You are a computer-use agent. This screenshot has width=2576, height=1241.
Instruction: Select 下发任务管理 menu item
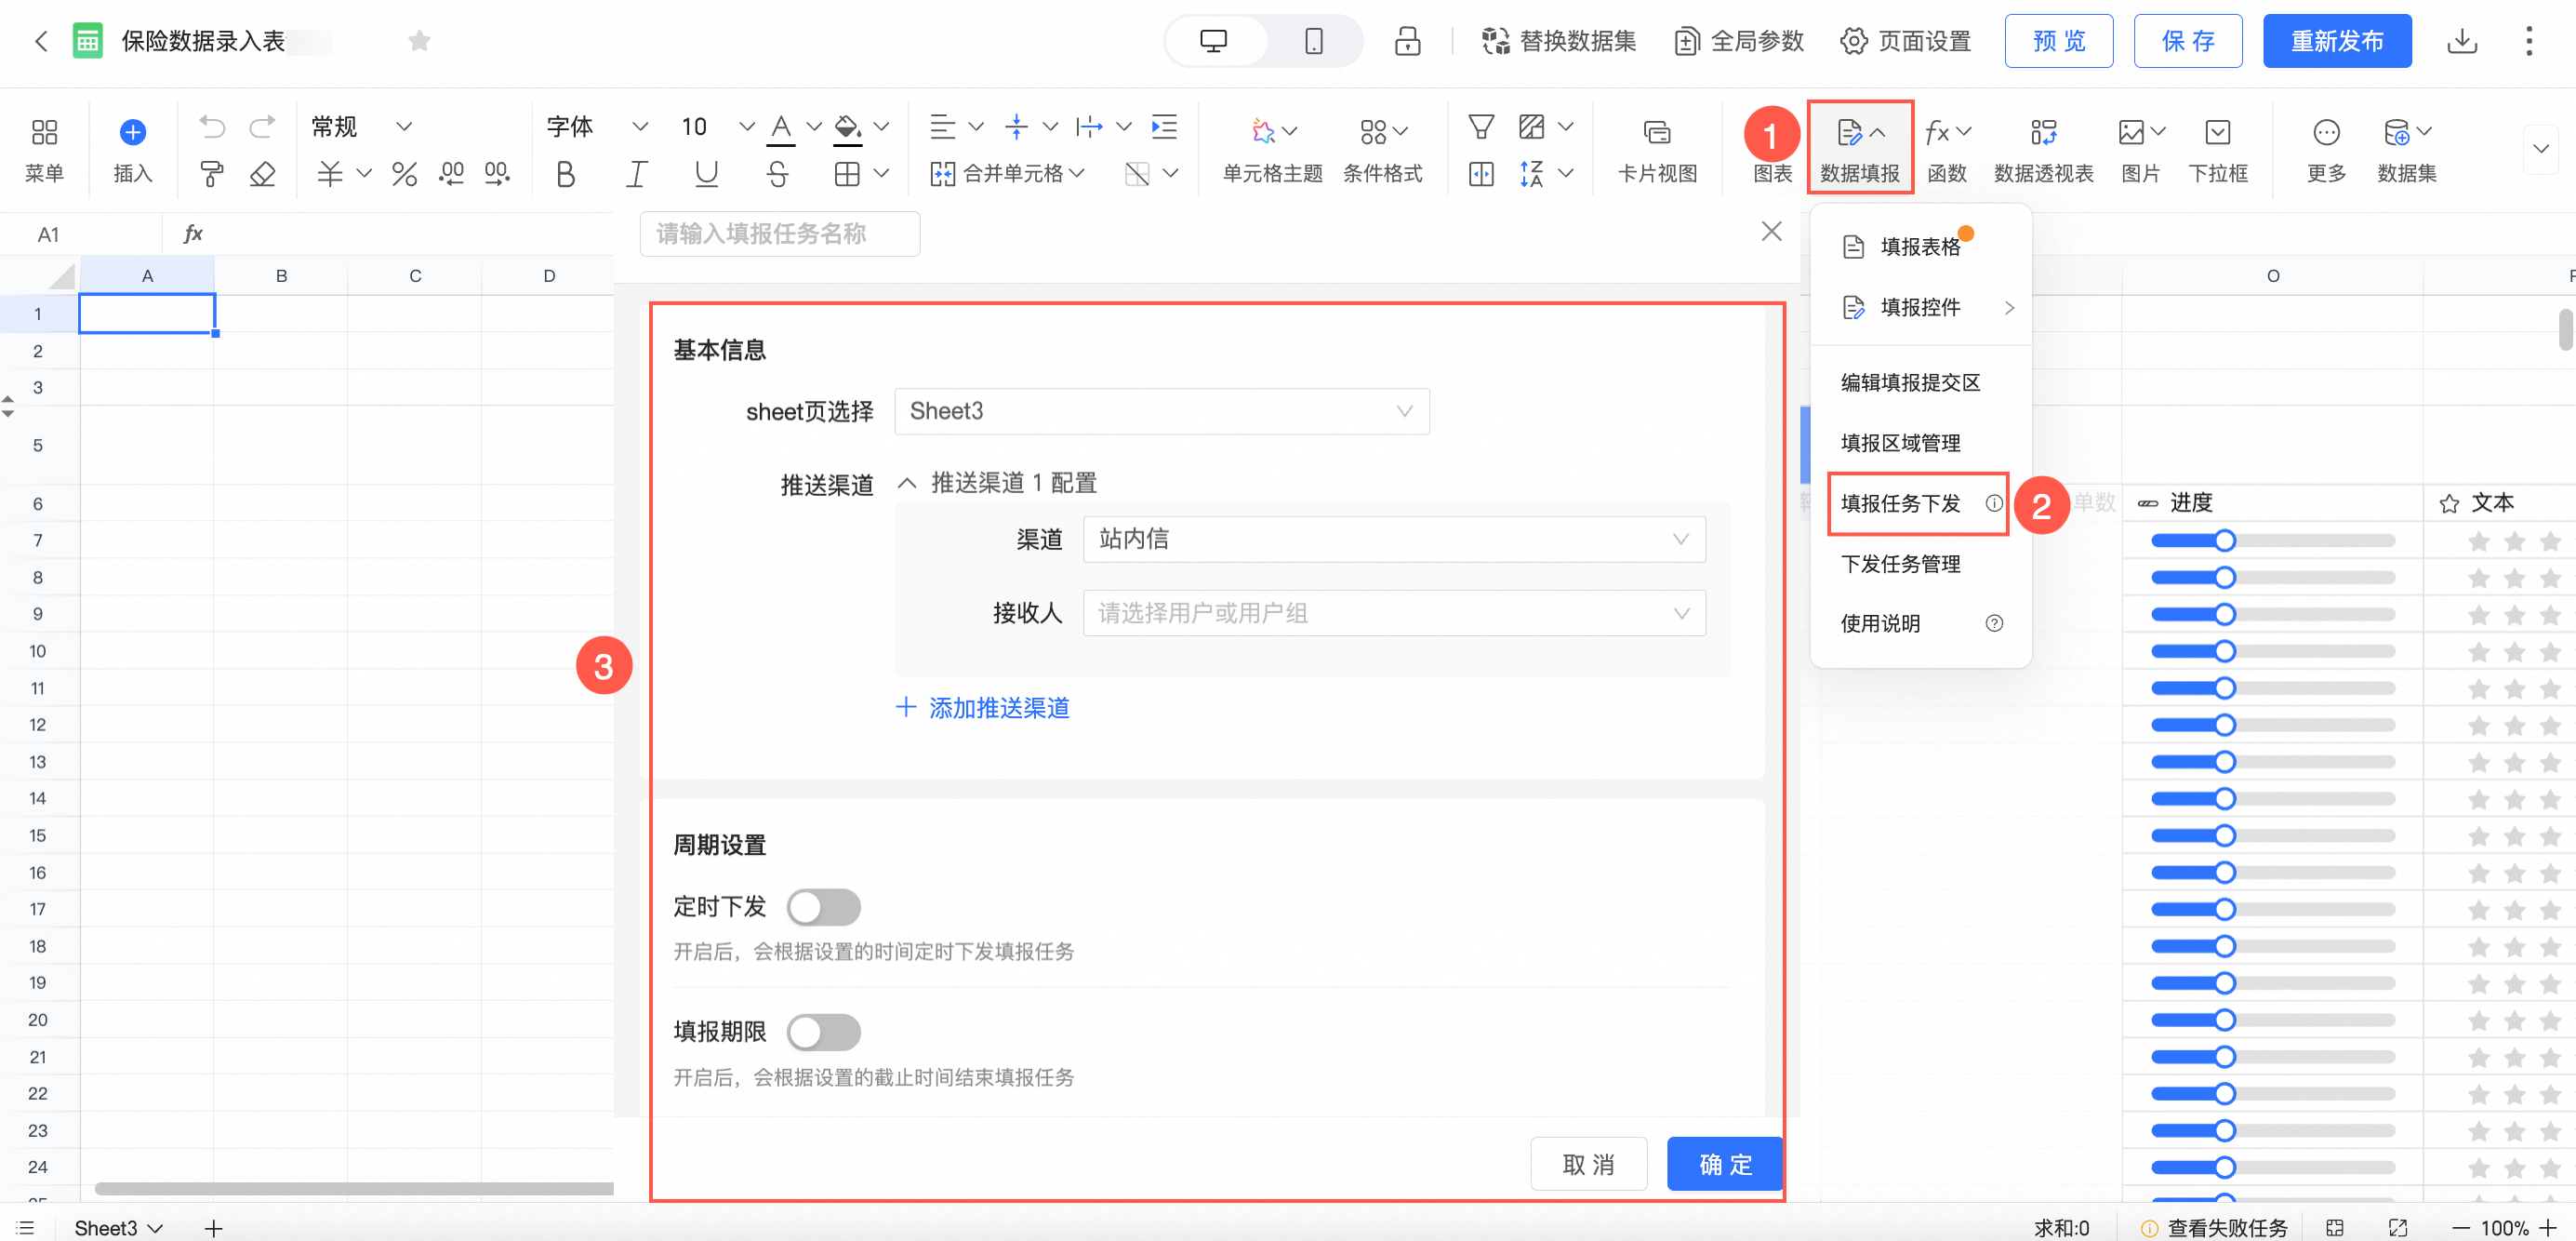click(x=1900, y=564)
